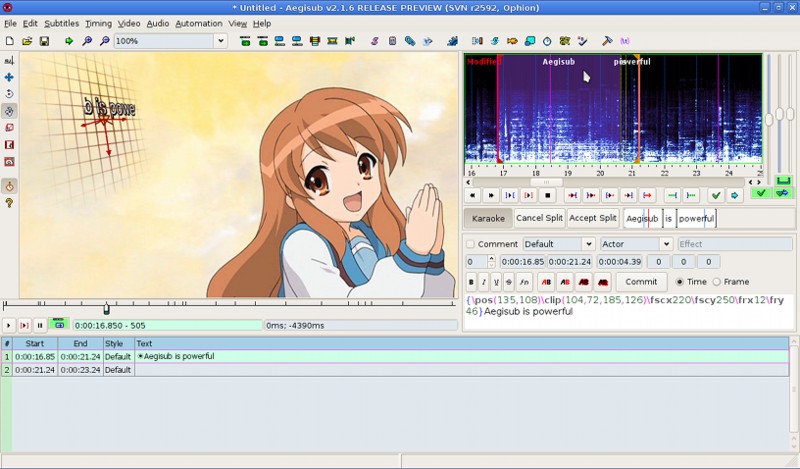Toggle video auto-scroll green button
Viewport: 800px width, 469px height.
59,324
